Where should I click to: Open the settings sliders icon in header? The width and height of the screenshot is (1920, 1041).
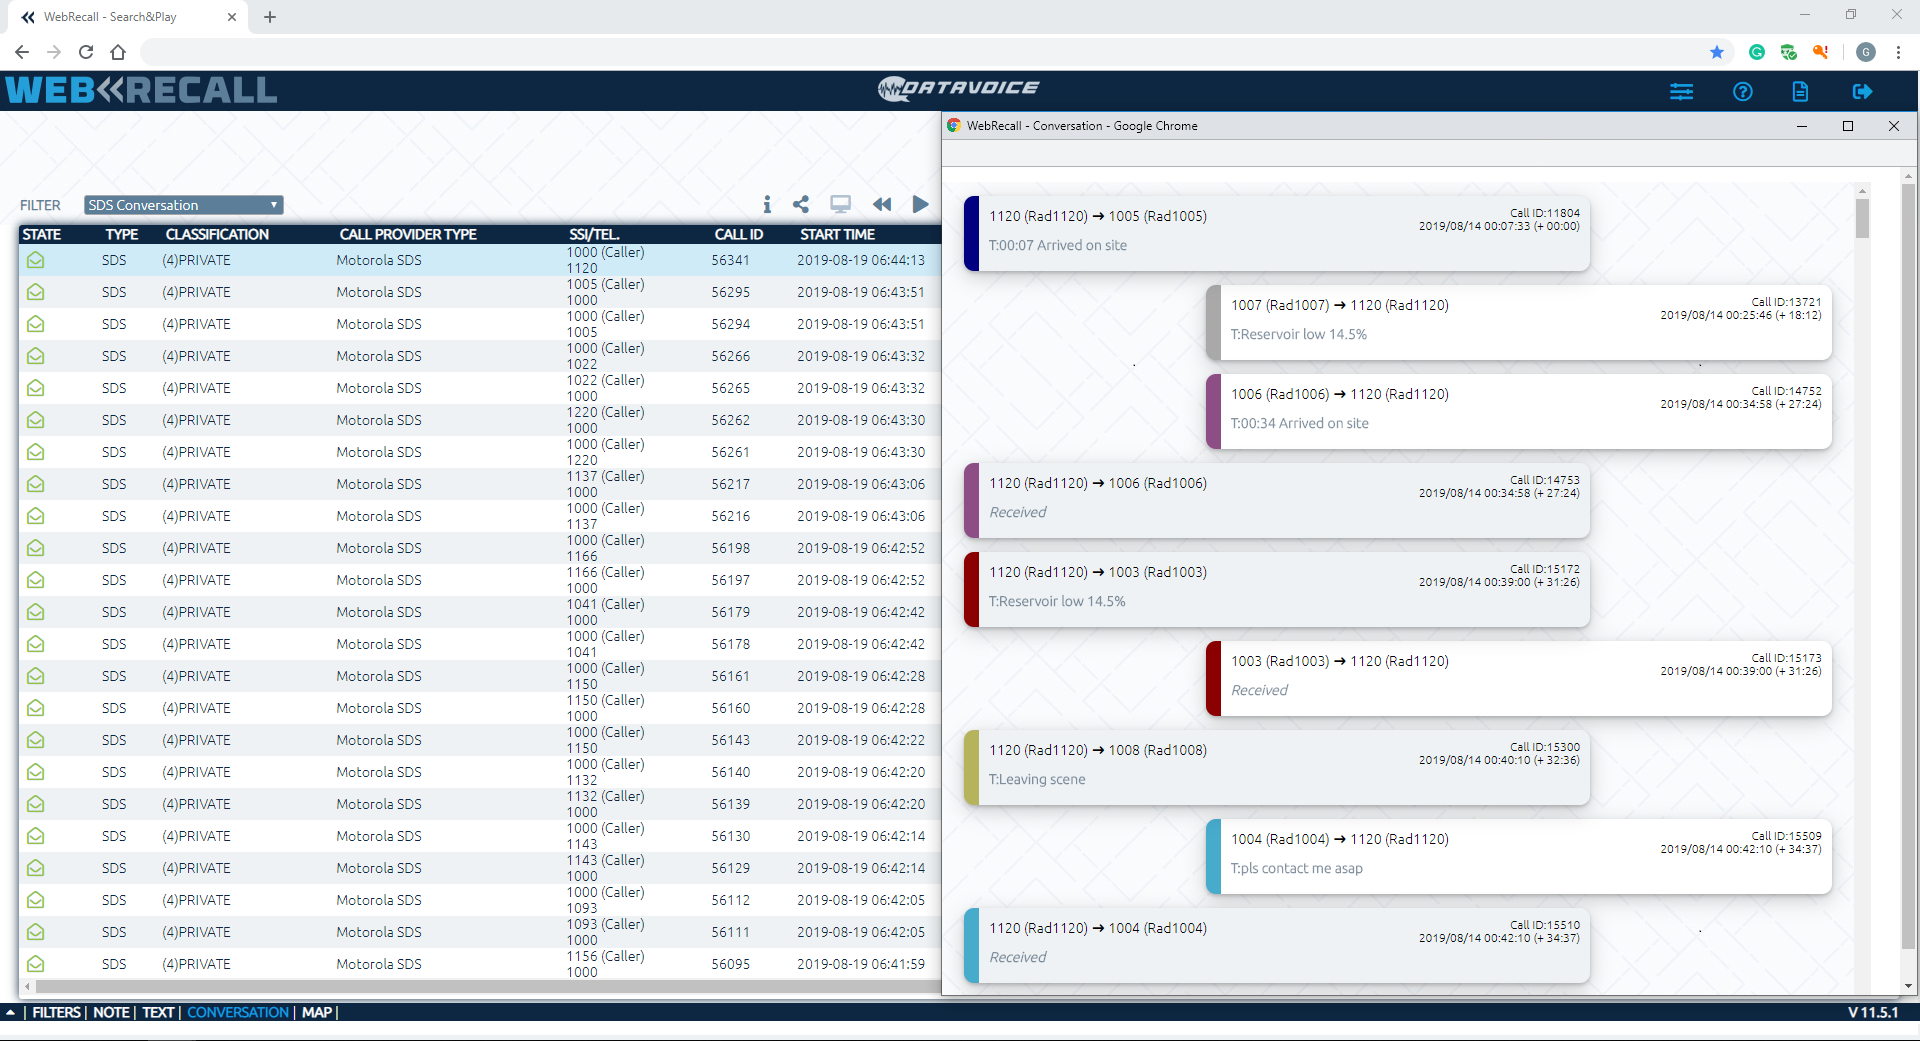click(x=1681, y=92)
